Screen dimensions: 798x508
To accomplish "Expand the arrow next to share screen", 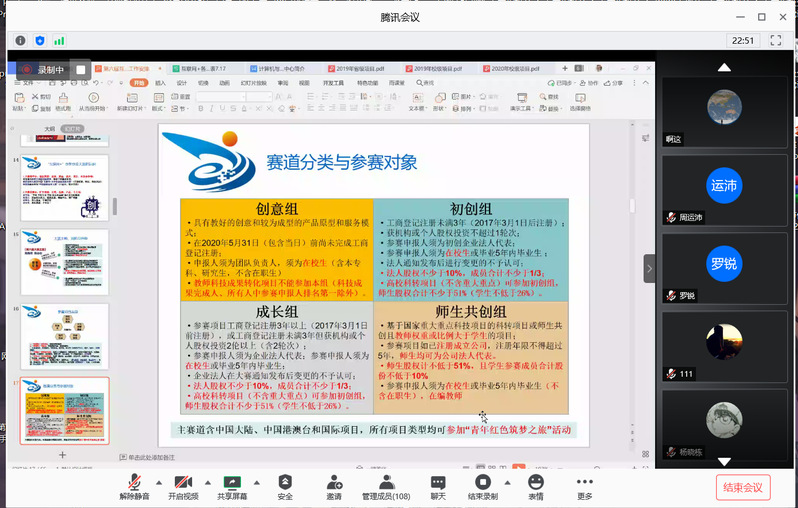I will [255, 478].
